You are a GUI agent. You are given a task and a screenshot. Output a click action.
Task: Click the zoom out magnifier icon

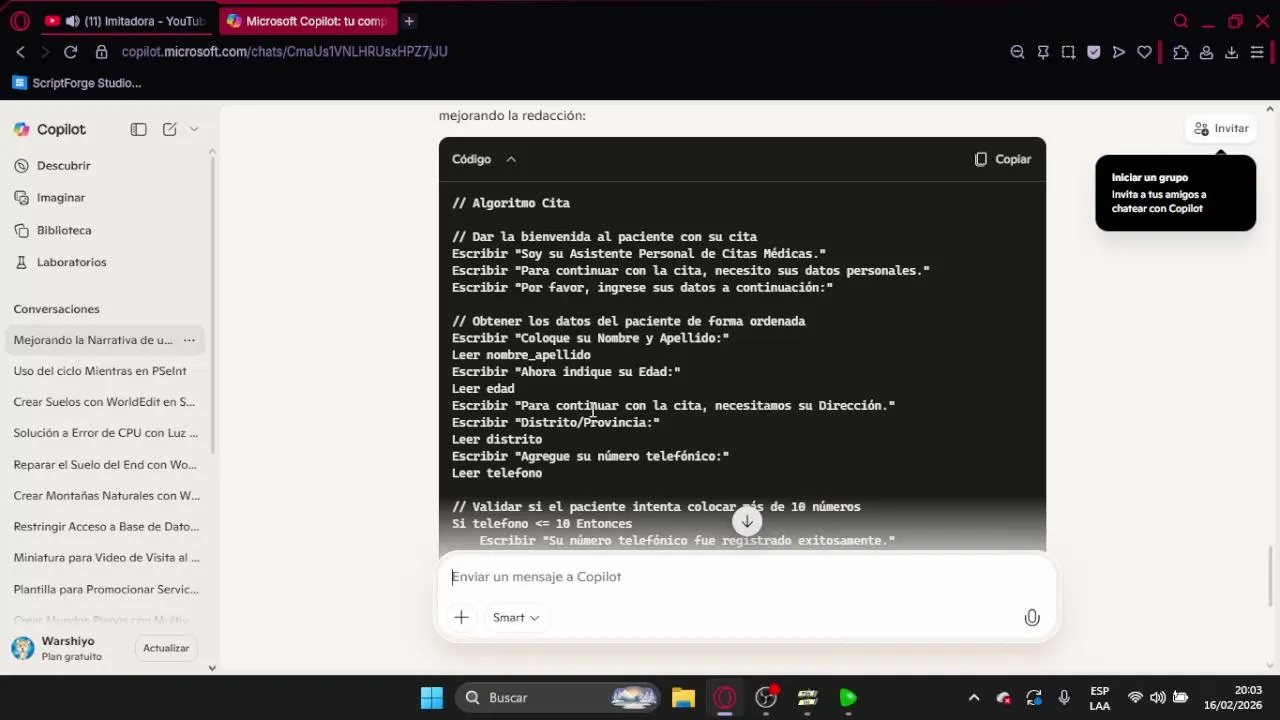click(1017, 52)
